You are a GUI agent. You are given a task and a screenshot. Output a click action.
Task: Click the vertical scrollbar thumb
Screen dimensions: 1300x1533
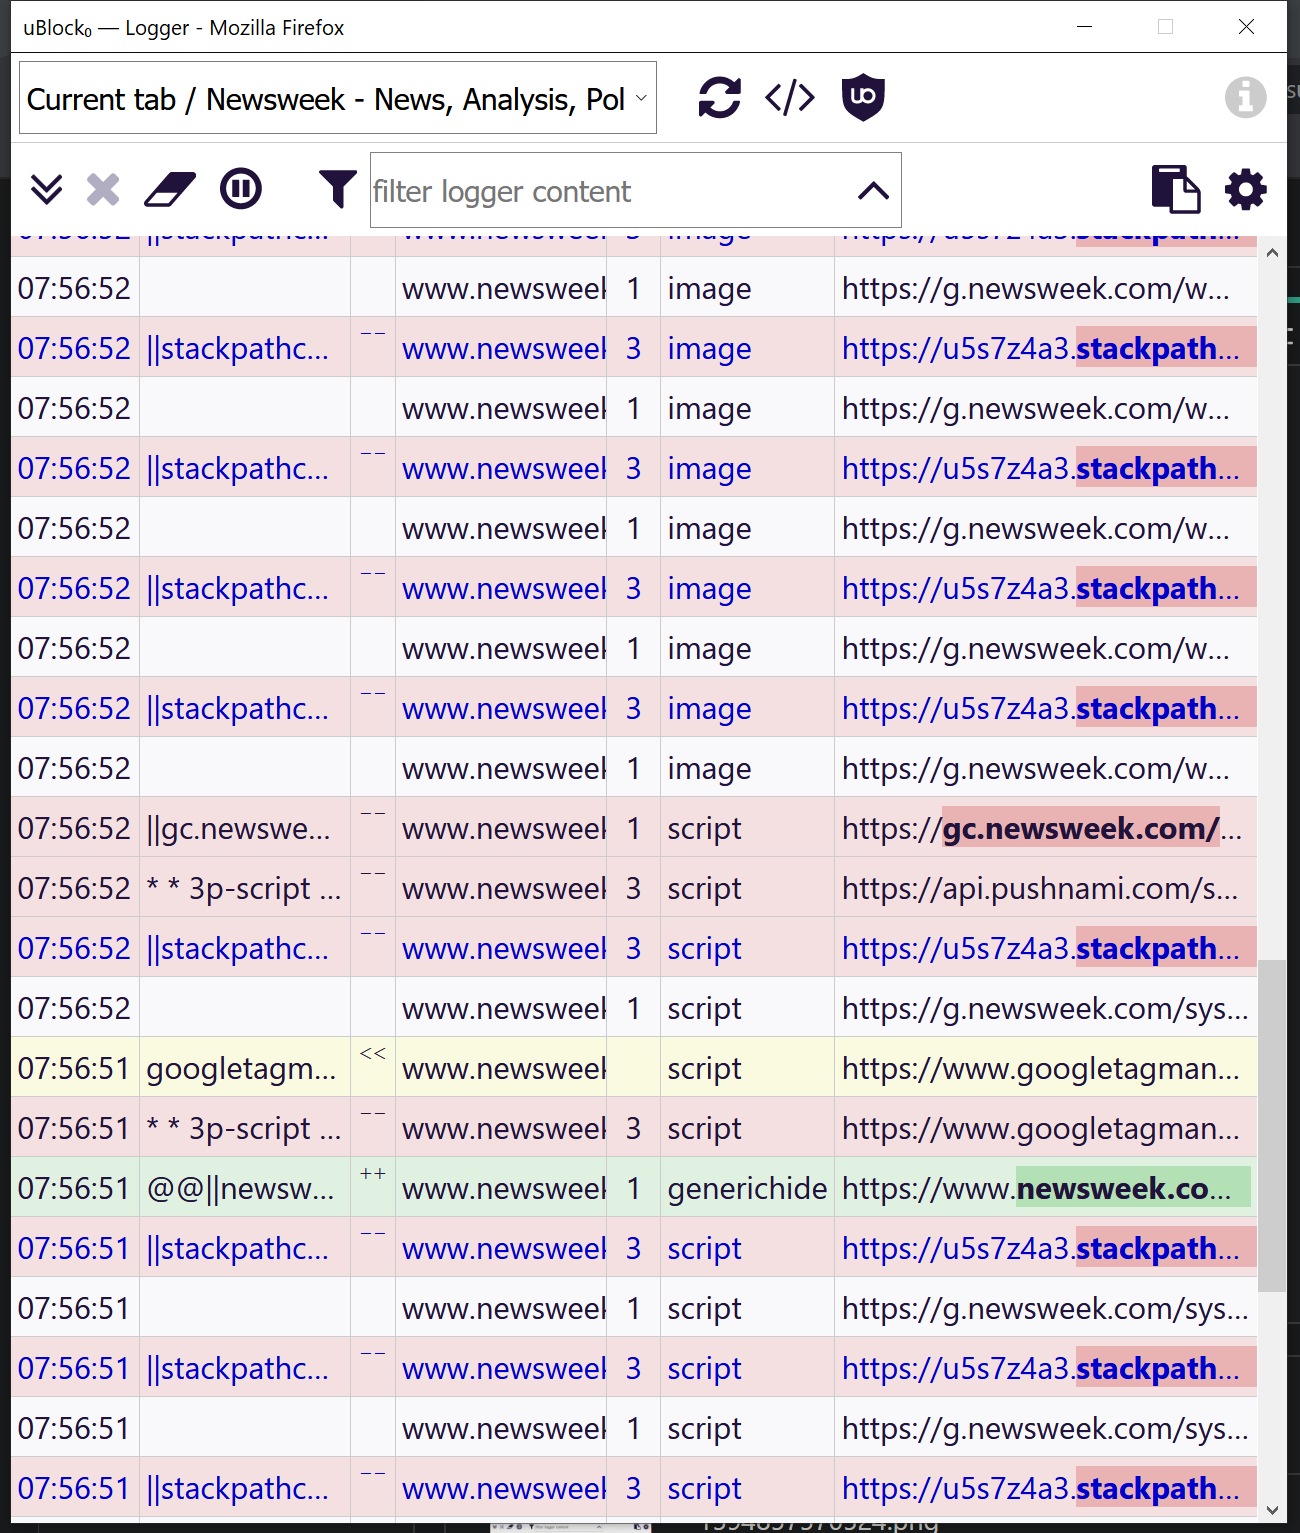pos(1272,1126)
